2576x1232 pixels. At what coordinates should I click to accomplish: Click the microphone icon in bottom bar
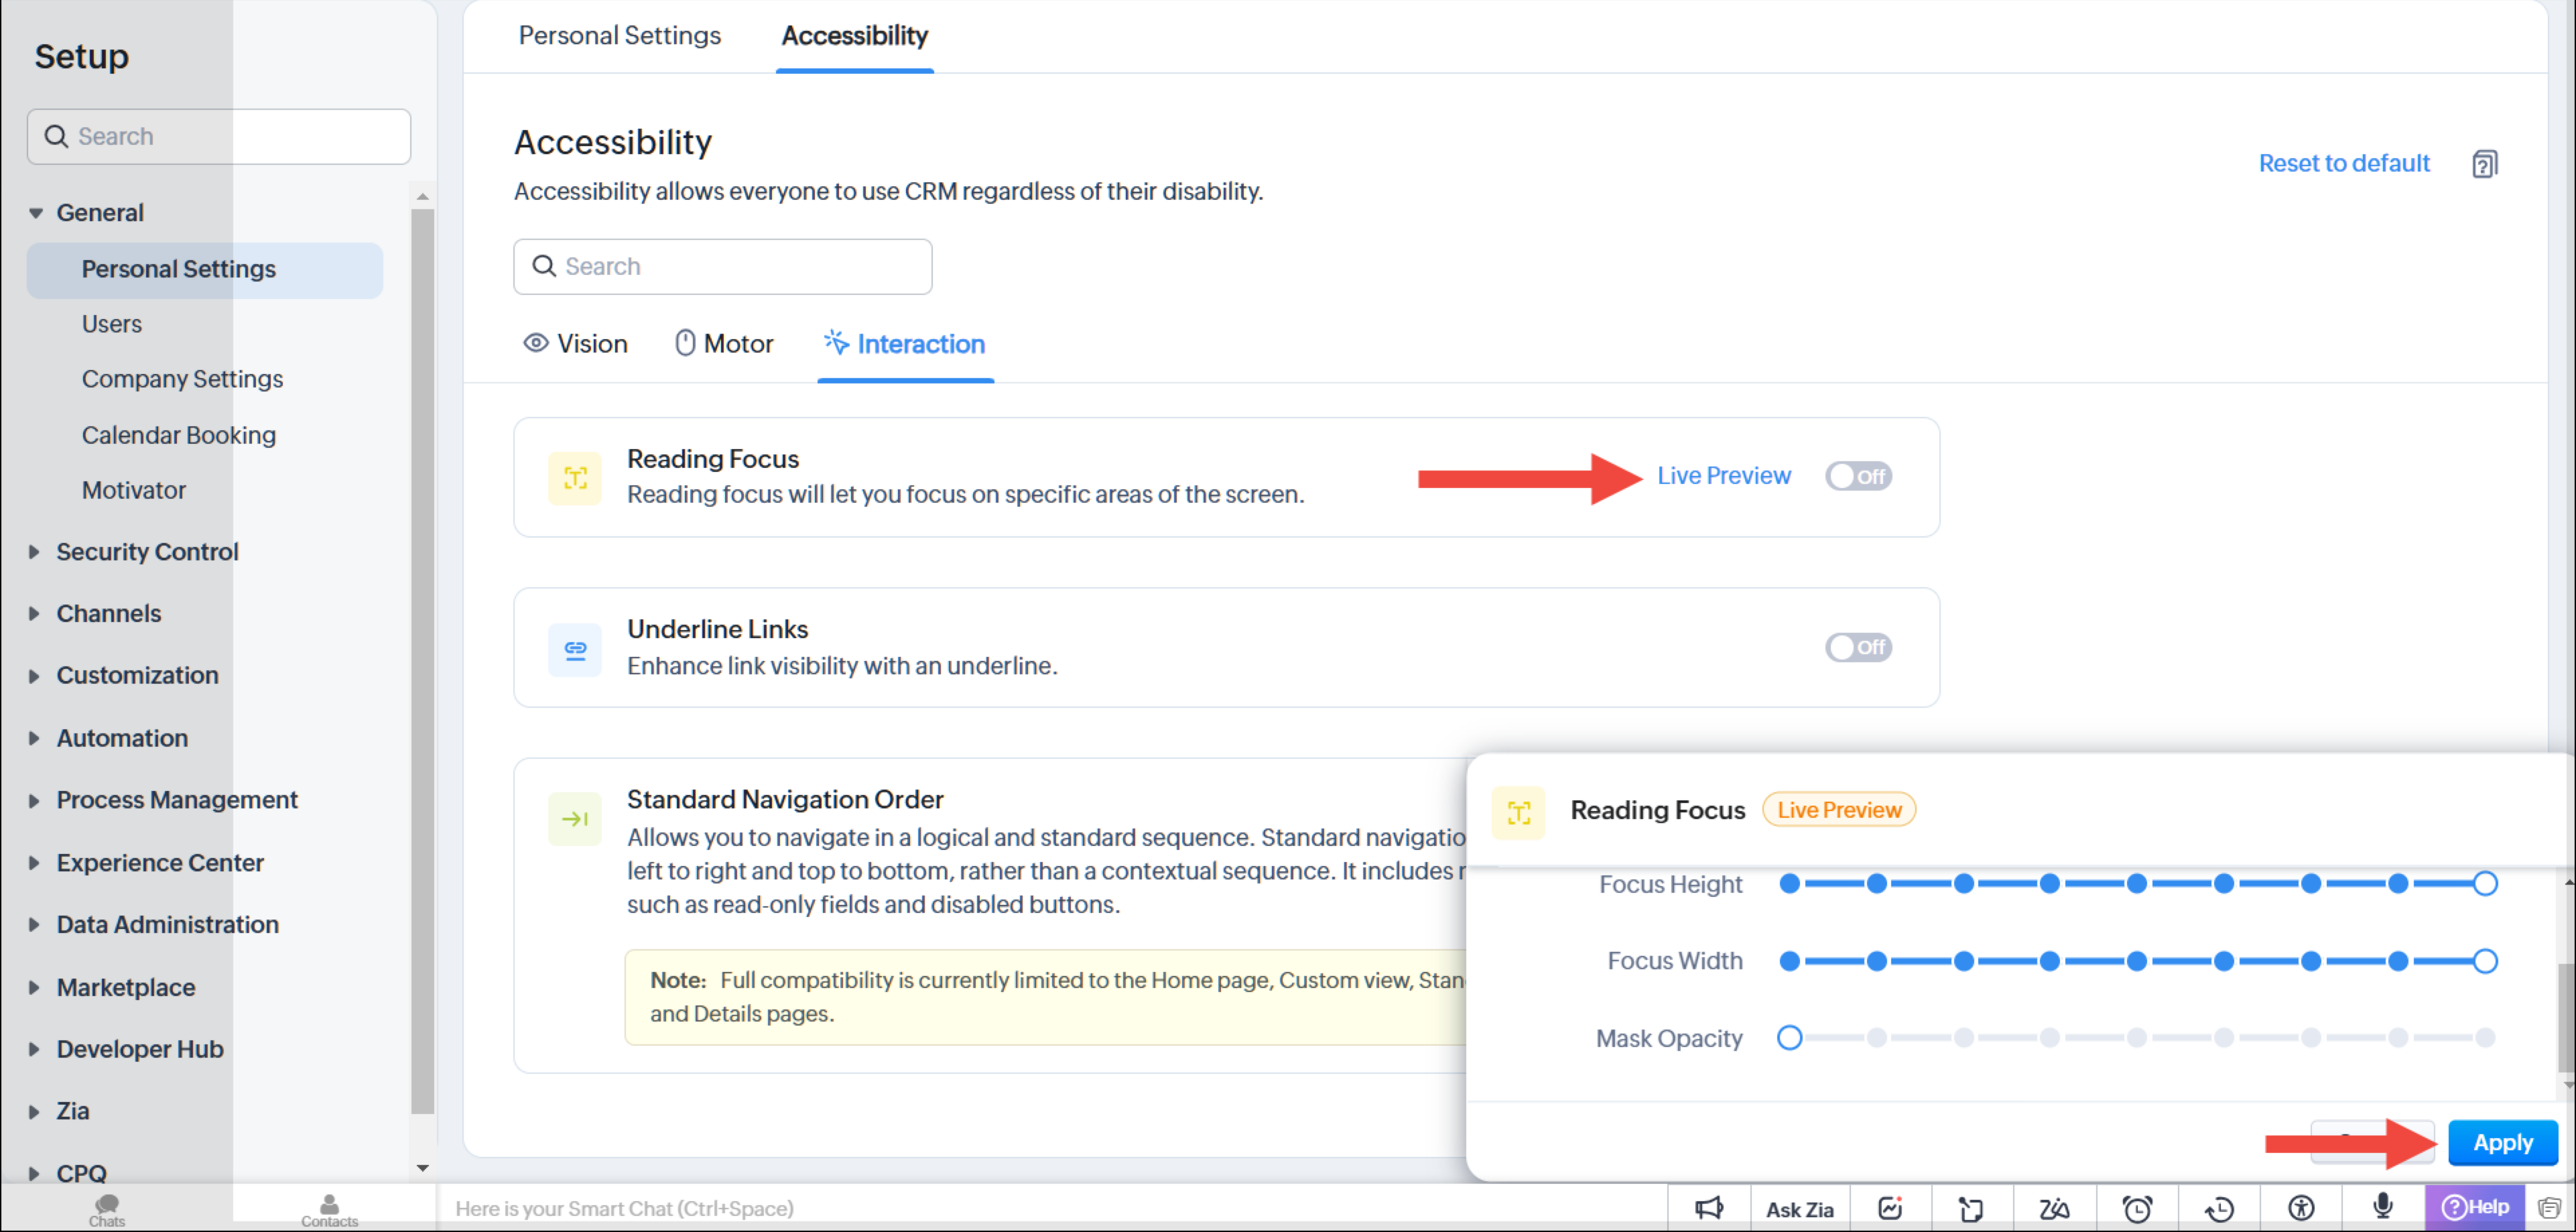tap(2382, 1207)
